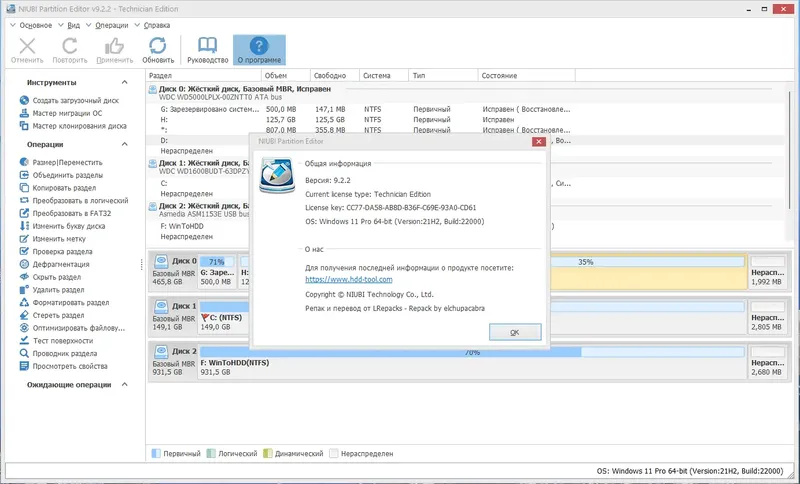Click the G: Заре... 71% partition block
The height and width of the screenshot is (484, 800).
(217, 271)
